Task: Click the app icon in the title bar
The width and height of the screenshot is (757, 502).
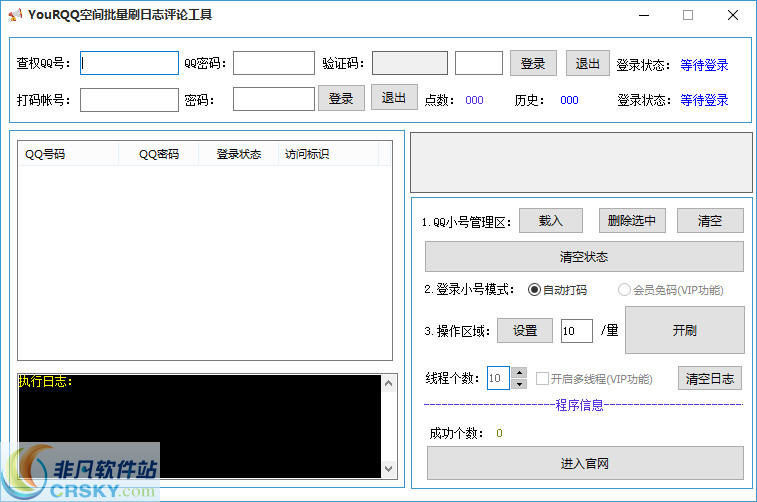Action: pyautogui.click(x=15, y=15)
